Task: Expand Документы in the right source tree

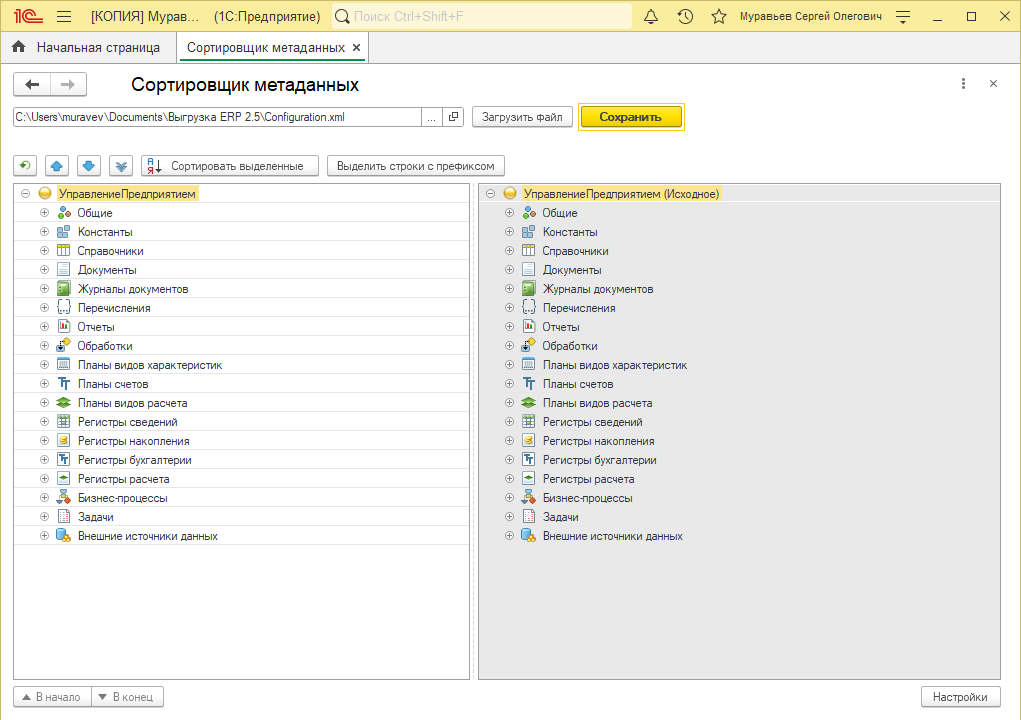Action: click(509, 270)
